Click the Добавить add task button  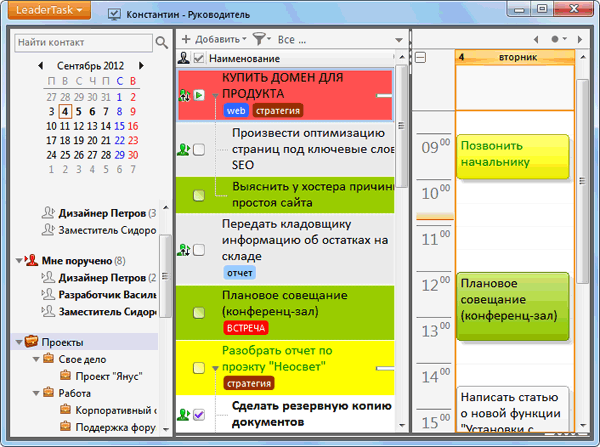[210, 39]
